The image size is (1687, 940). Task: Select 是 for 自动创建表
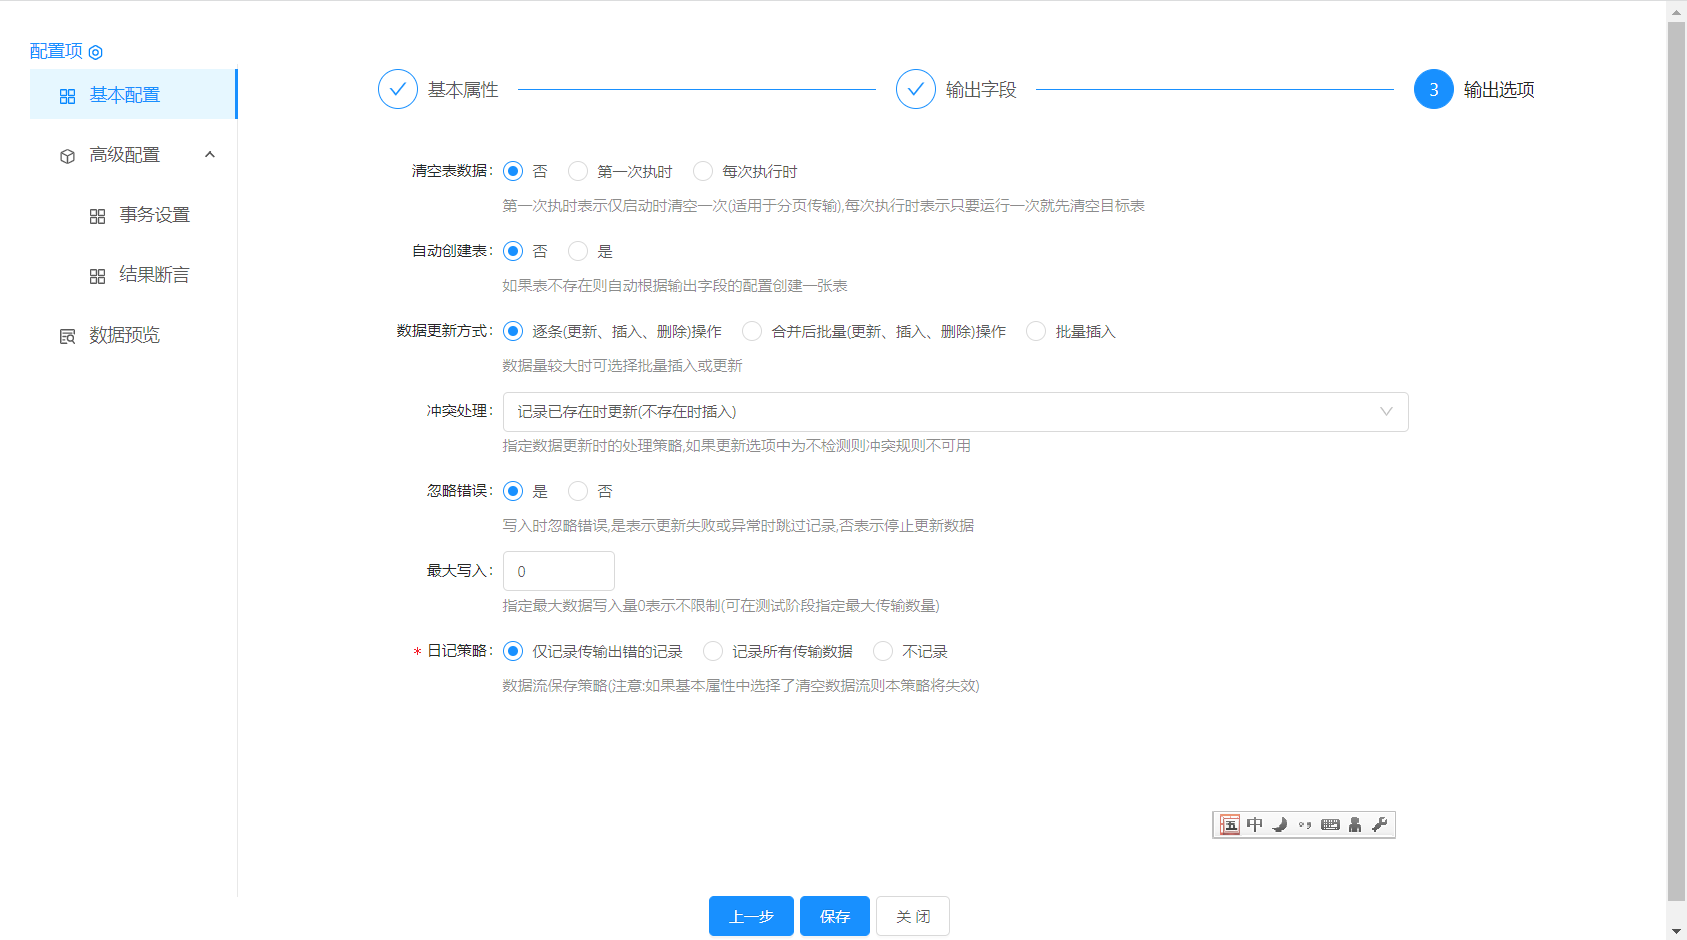578,251
